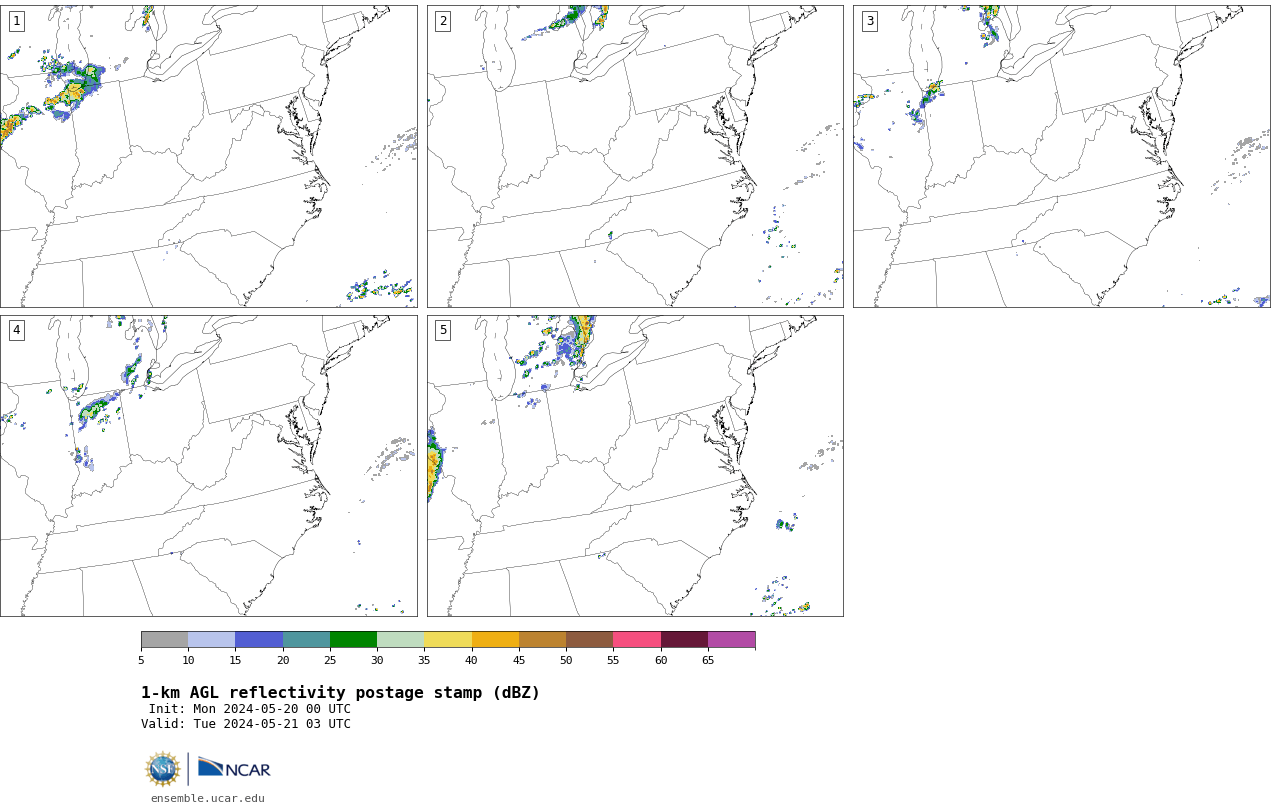Click the maroon 60-65 dBZ swatch

(684, 640)
